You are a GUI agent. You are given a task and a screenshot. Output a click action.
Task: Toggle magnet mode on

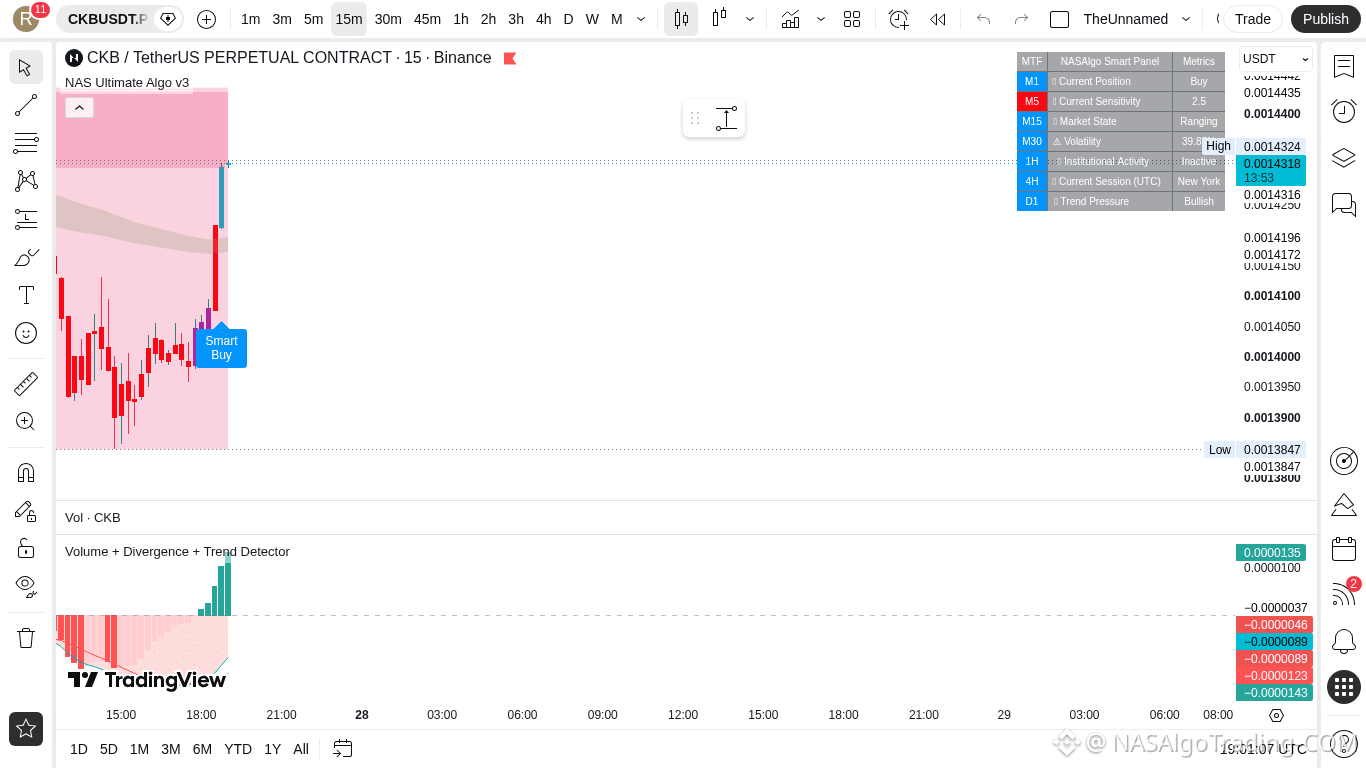tap(26, 472)
